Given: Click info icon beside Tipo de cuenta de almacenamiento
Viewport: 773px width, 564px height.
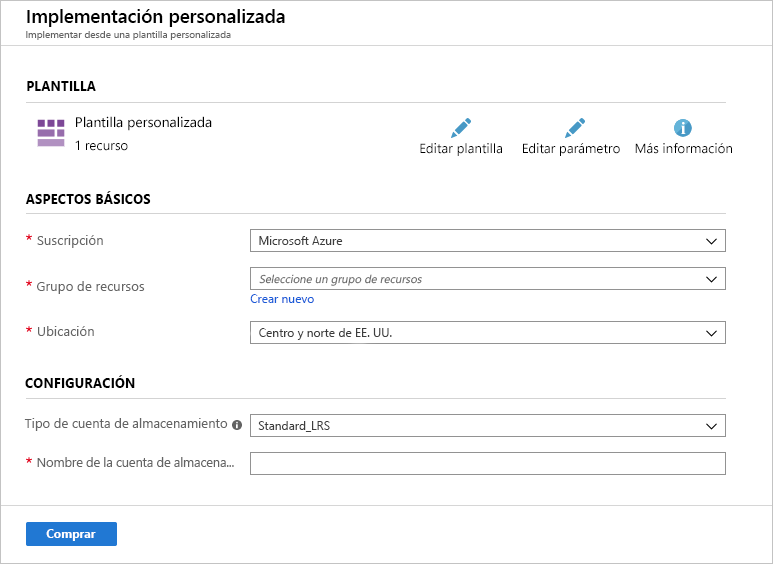Looking at the screenshot, I should (237, 425).
